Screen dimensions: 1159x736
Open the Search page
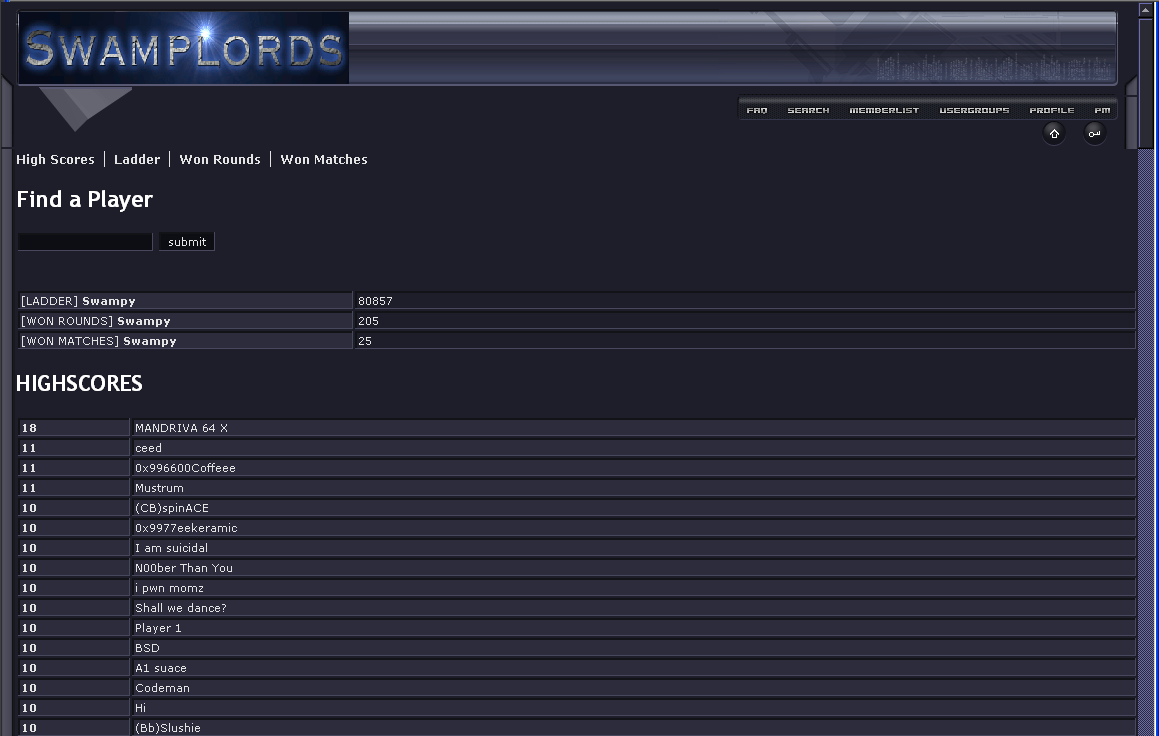(x=808, y=110)
